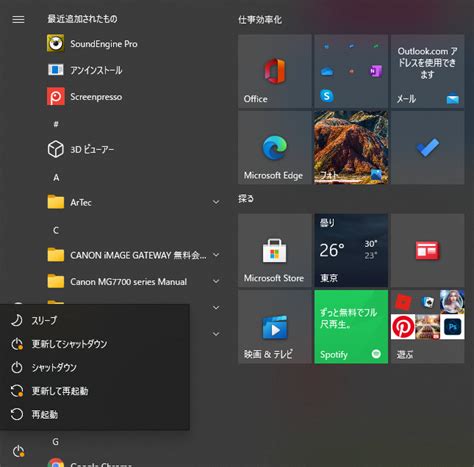
Task: Open the ArTec folder
Action: [133, 202]
